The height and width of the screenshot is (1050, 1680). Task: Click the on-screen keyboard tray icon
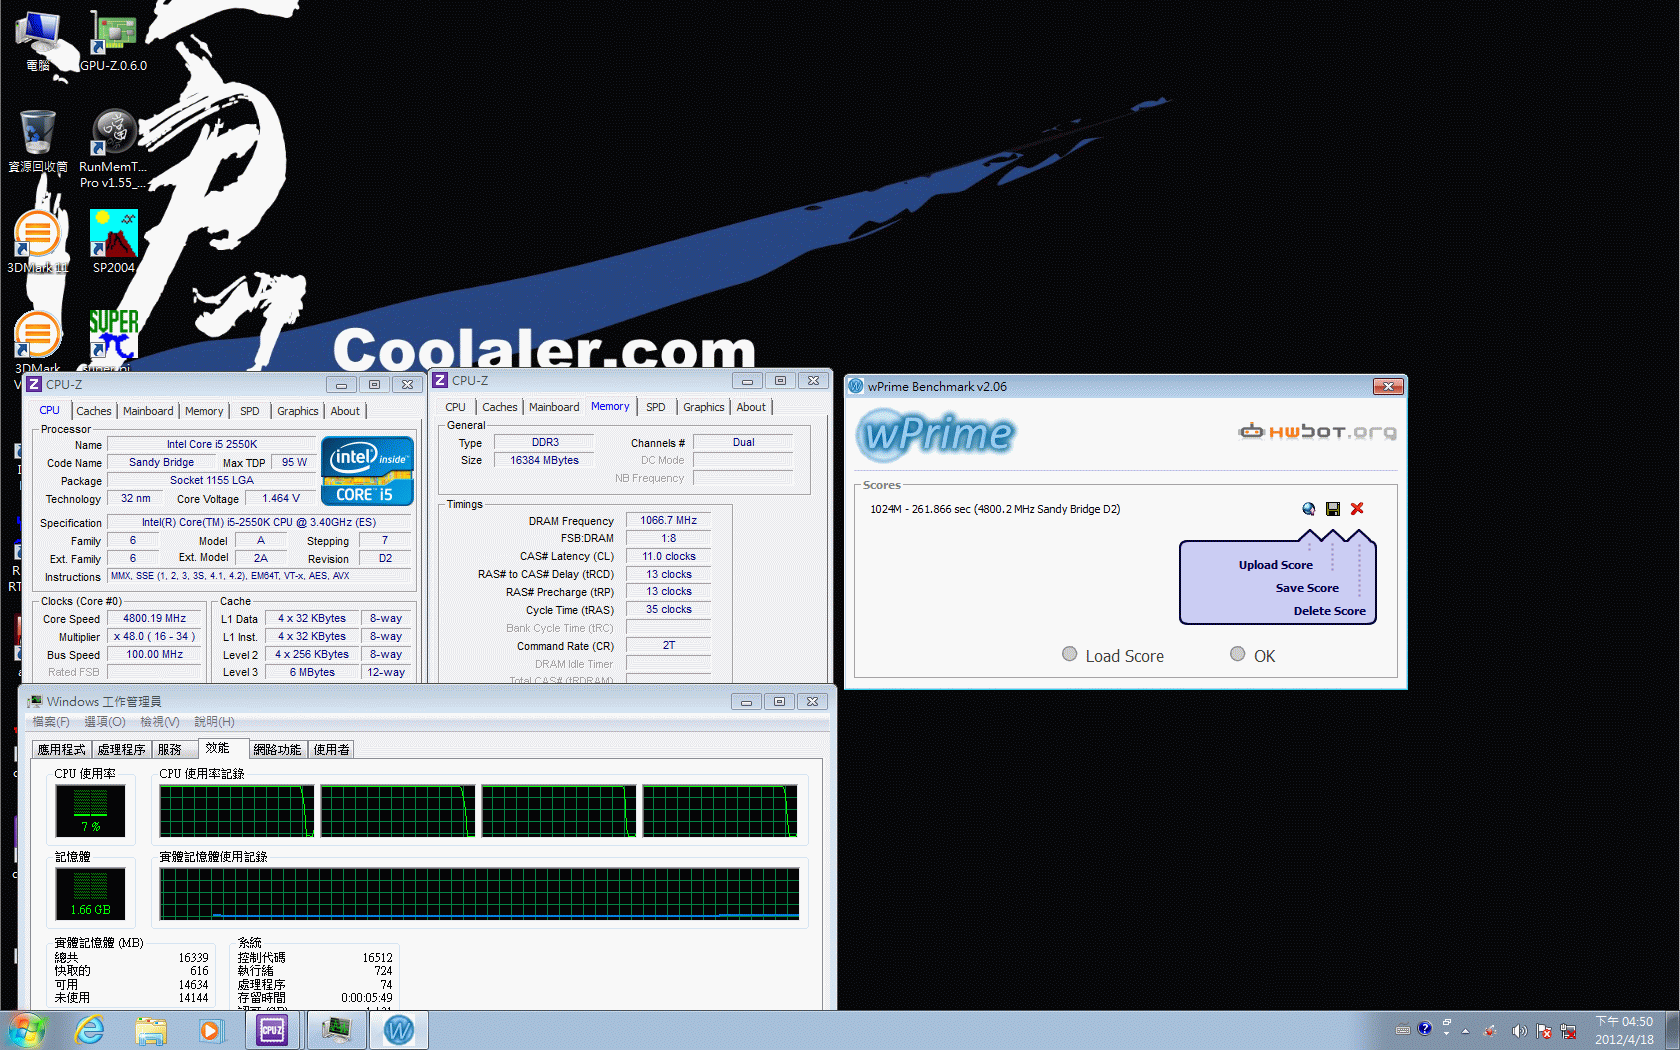[x=1403, y=1029]
